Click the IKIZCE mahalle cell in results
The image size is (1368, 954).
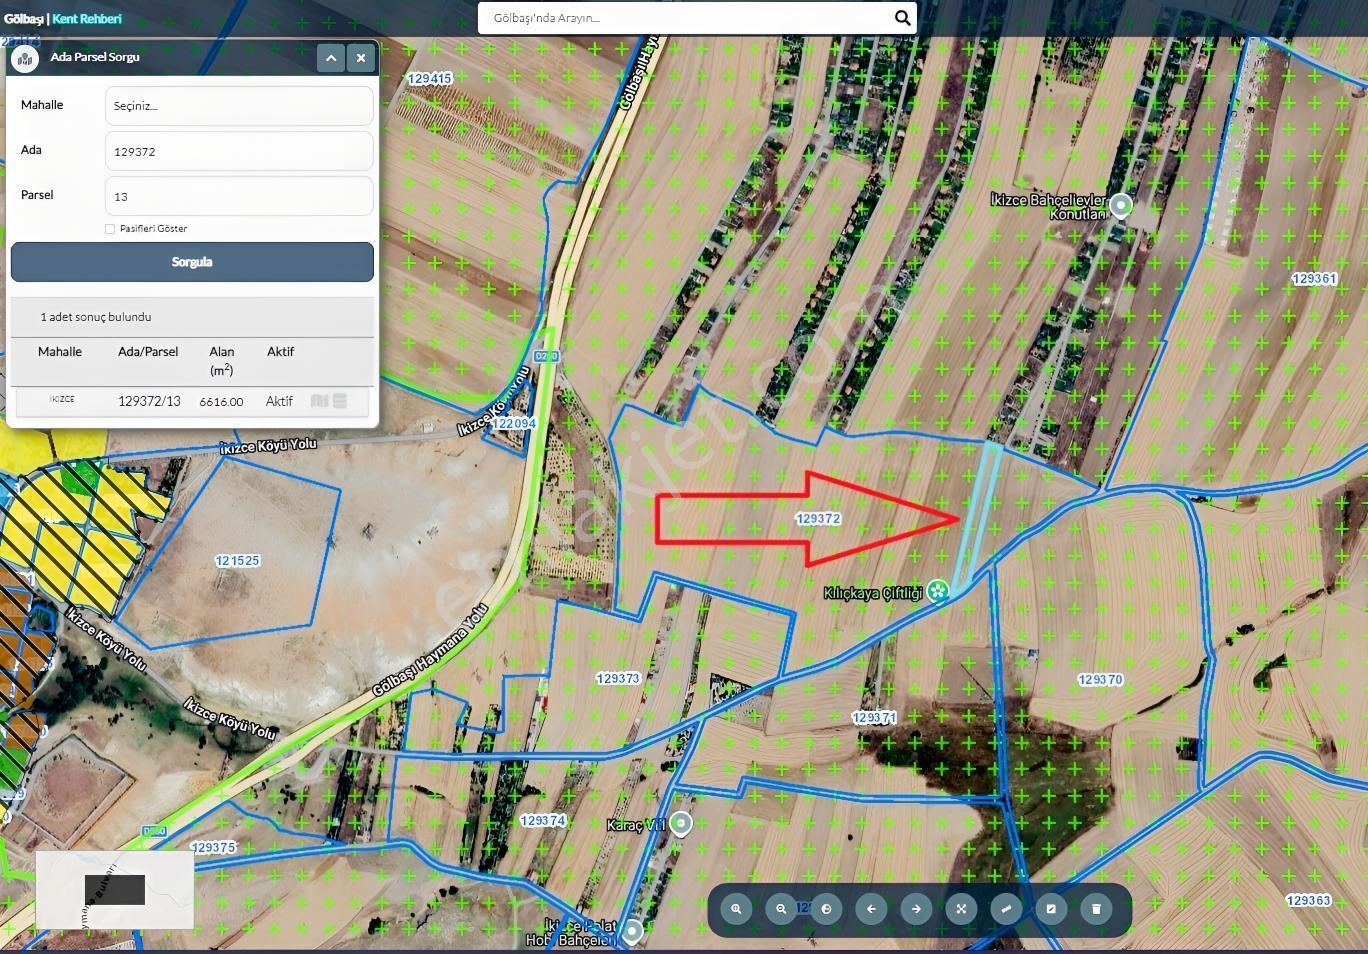[62, 399]
